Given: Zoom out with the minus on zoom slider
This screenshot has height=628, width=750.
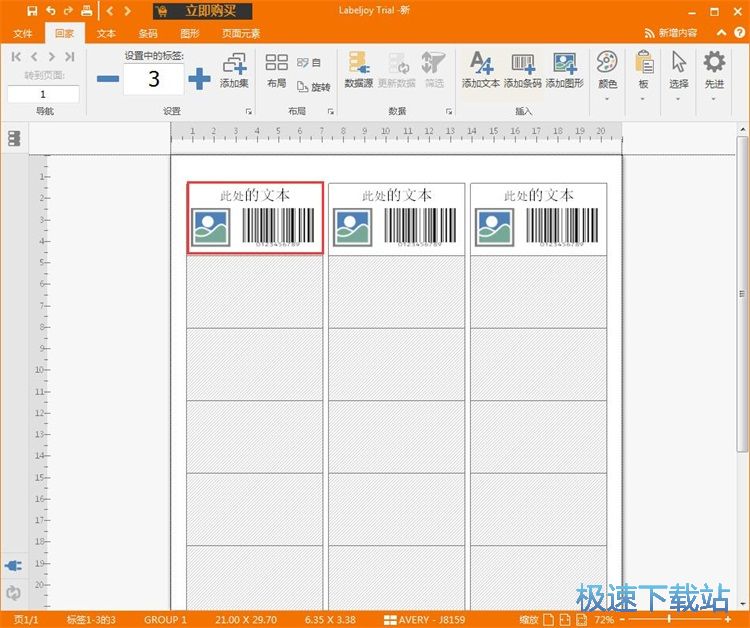Looking at the screenshot, I should click(x=623, y=620).
